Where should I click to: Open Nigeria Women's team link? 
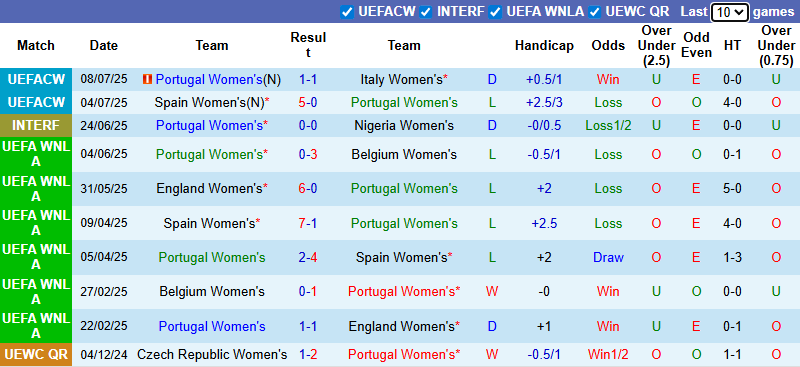click(404, 126)
